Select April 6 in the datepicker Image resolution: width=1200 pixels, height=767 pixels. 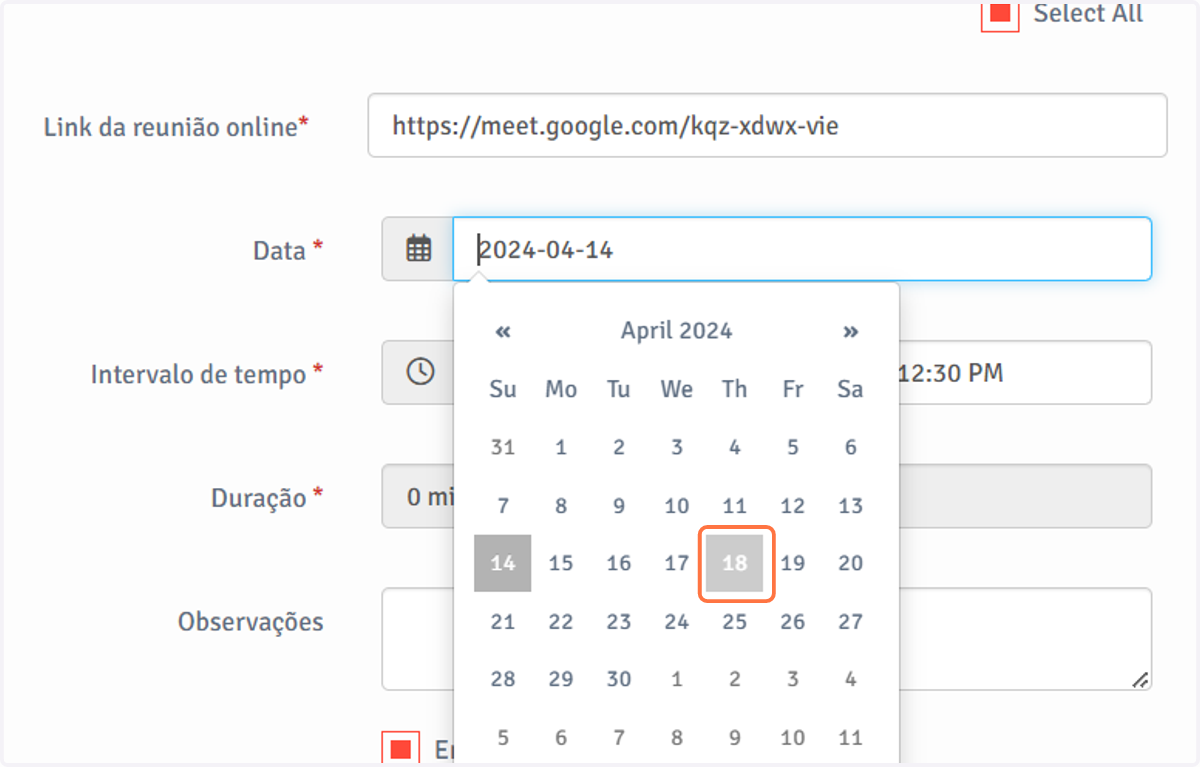coord(851,447)
